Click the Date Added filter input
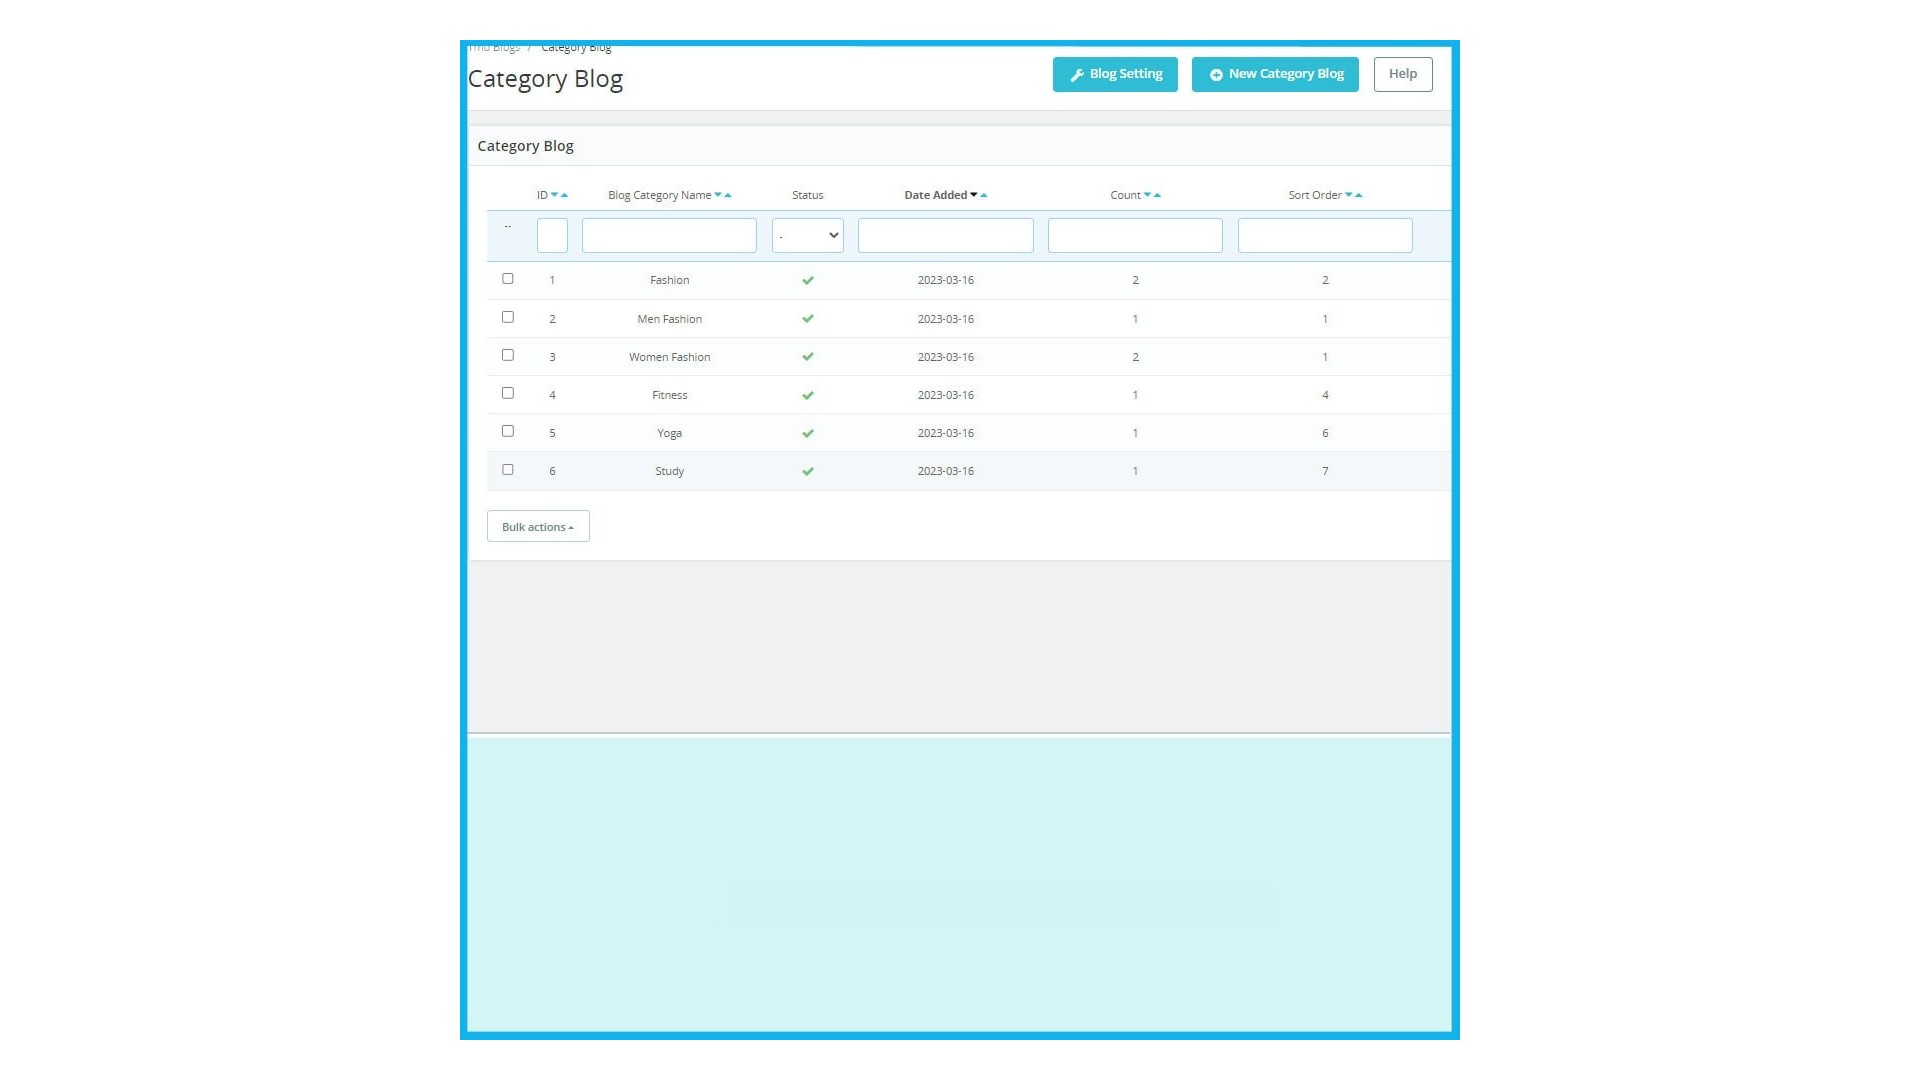The height and width of the screenshot is (1080, 1920). click(x=945, y=236)
